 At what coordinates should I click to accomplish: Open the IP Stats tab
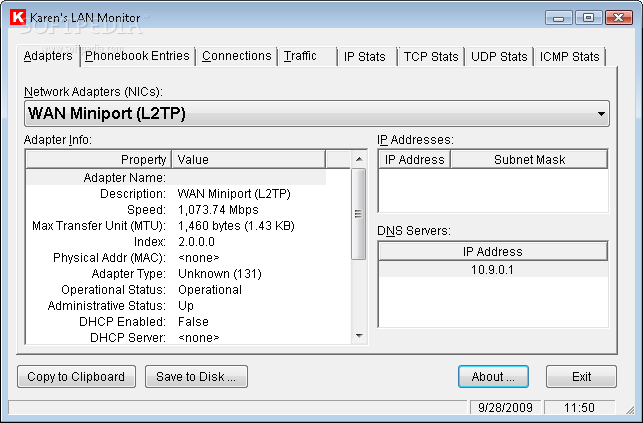coord(365,57)
